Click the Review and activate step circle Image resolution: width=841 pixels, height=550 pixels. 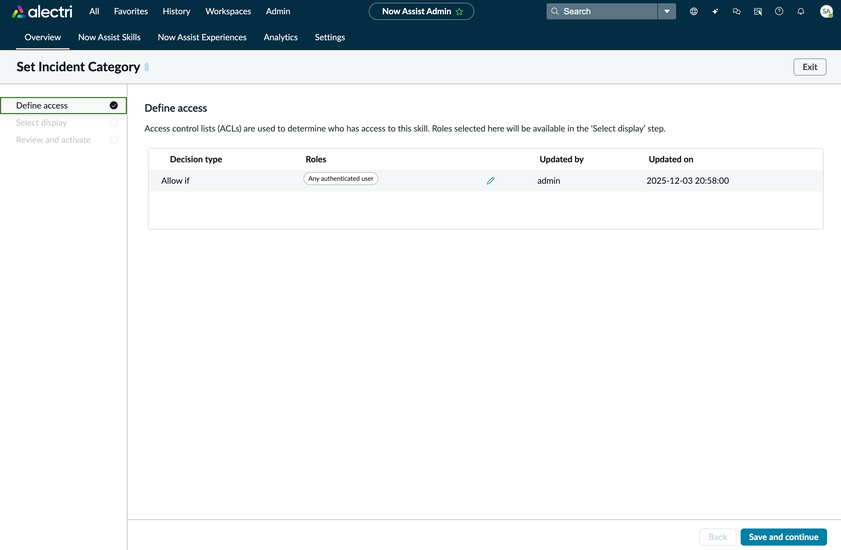(x=114, y=140)
